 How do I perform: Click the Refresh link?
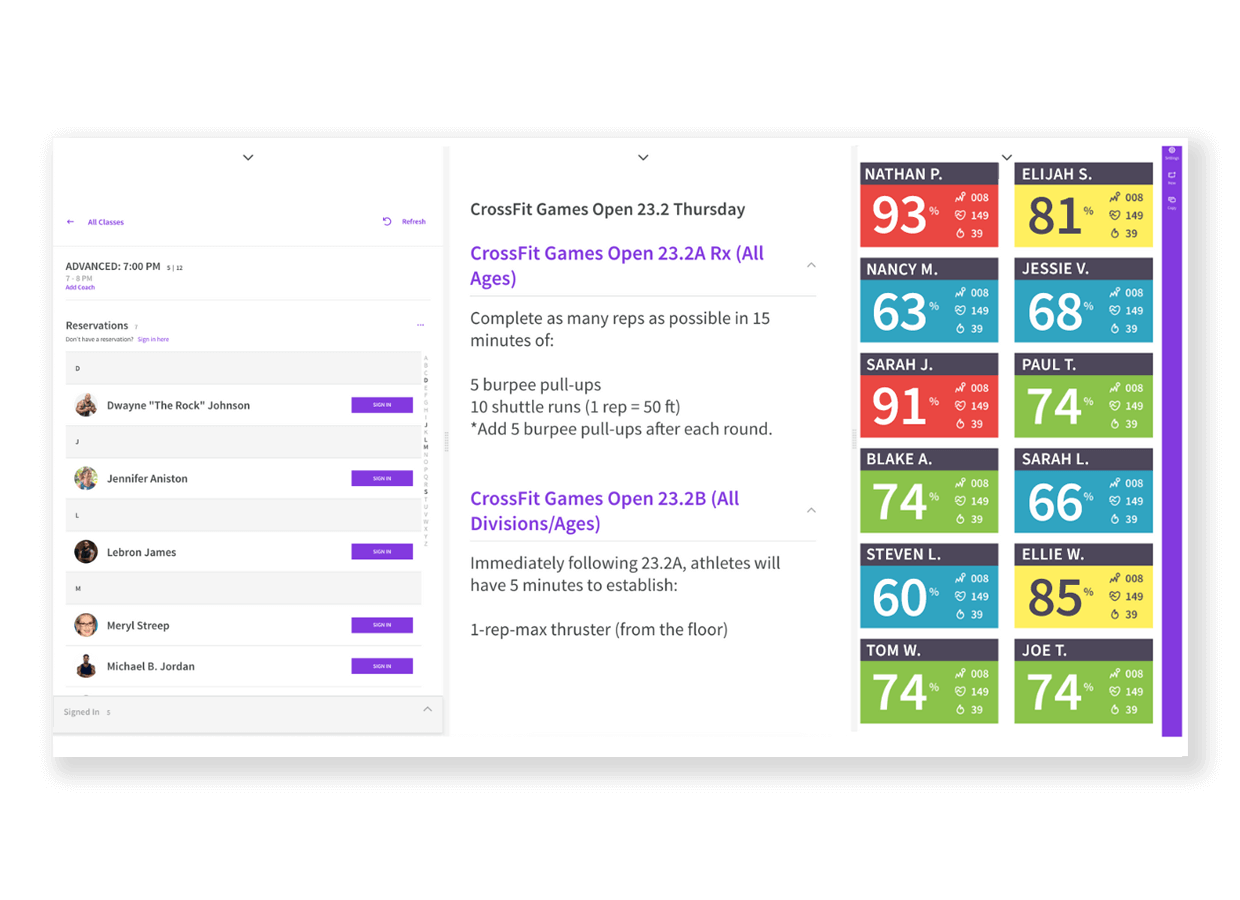tap(413, 222)
